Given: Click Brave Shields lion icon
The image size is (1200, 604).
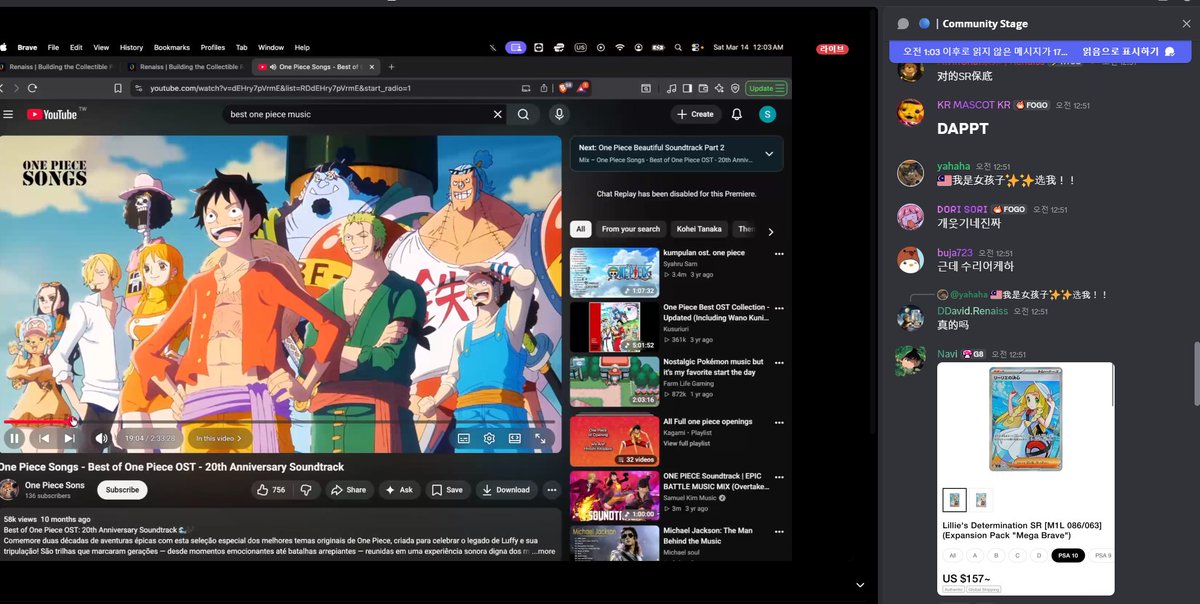Looking at the screenshot, I should tap(565, 88).
